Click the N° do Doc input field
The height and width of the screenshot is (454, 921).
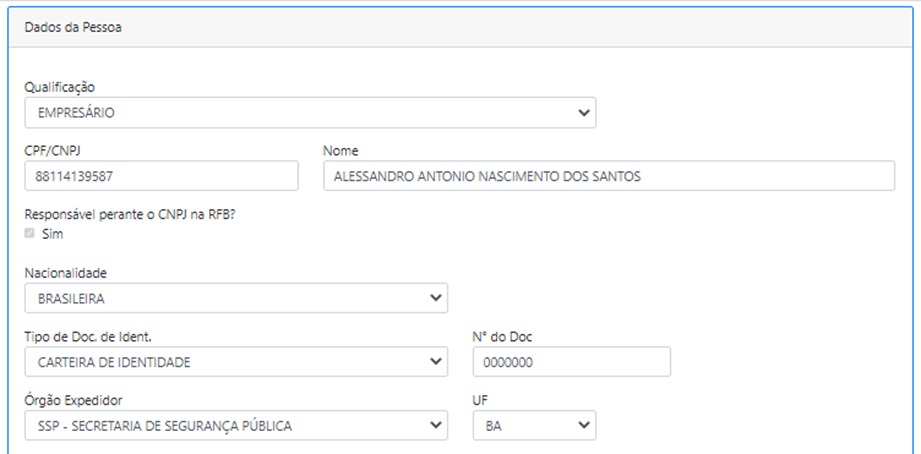tap(570, 362)
